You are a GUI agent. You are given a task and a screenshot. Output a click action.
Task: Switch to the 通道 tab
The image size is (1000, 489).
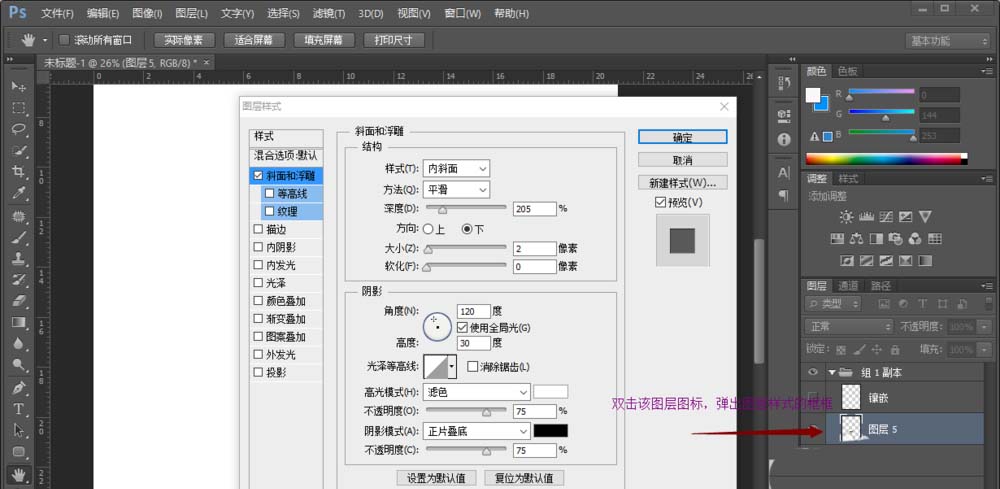848,285
